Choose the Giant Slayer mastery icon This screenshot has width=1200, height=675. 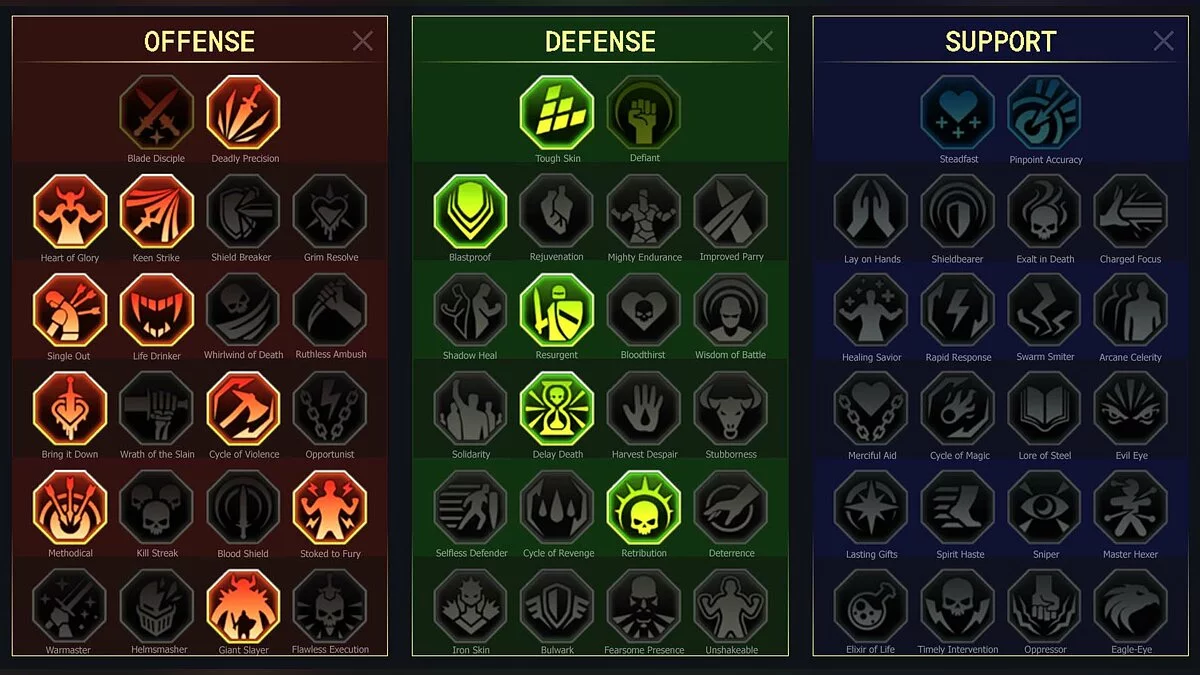pos(243,607)
